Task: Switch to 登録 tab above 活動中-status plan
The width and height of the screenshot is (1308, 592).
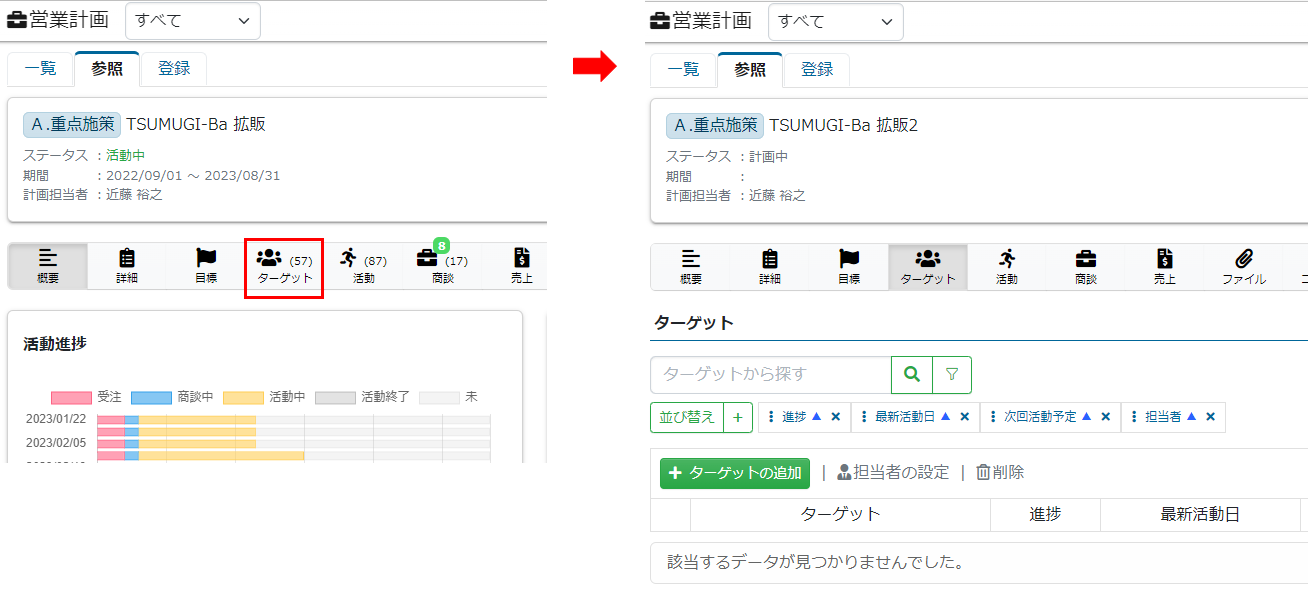Action: pyautogui.click(x=174, y=69)
